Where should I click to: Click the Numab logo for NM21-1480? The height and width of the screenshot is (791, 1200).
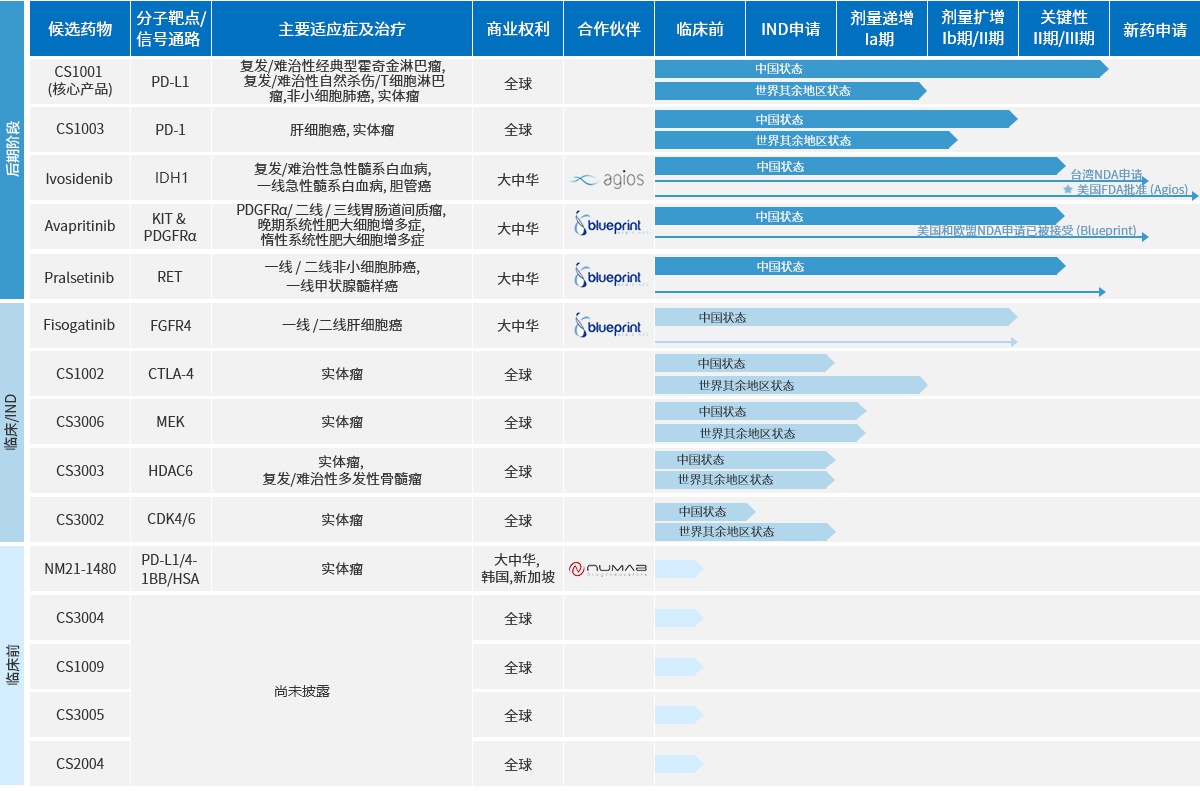coord(608,569)
